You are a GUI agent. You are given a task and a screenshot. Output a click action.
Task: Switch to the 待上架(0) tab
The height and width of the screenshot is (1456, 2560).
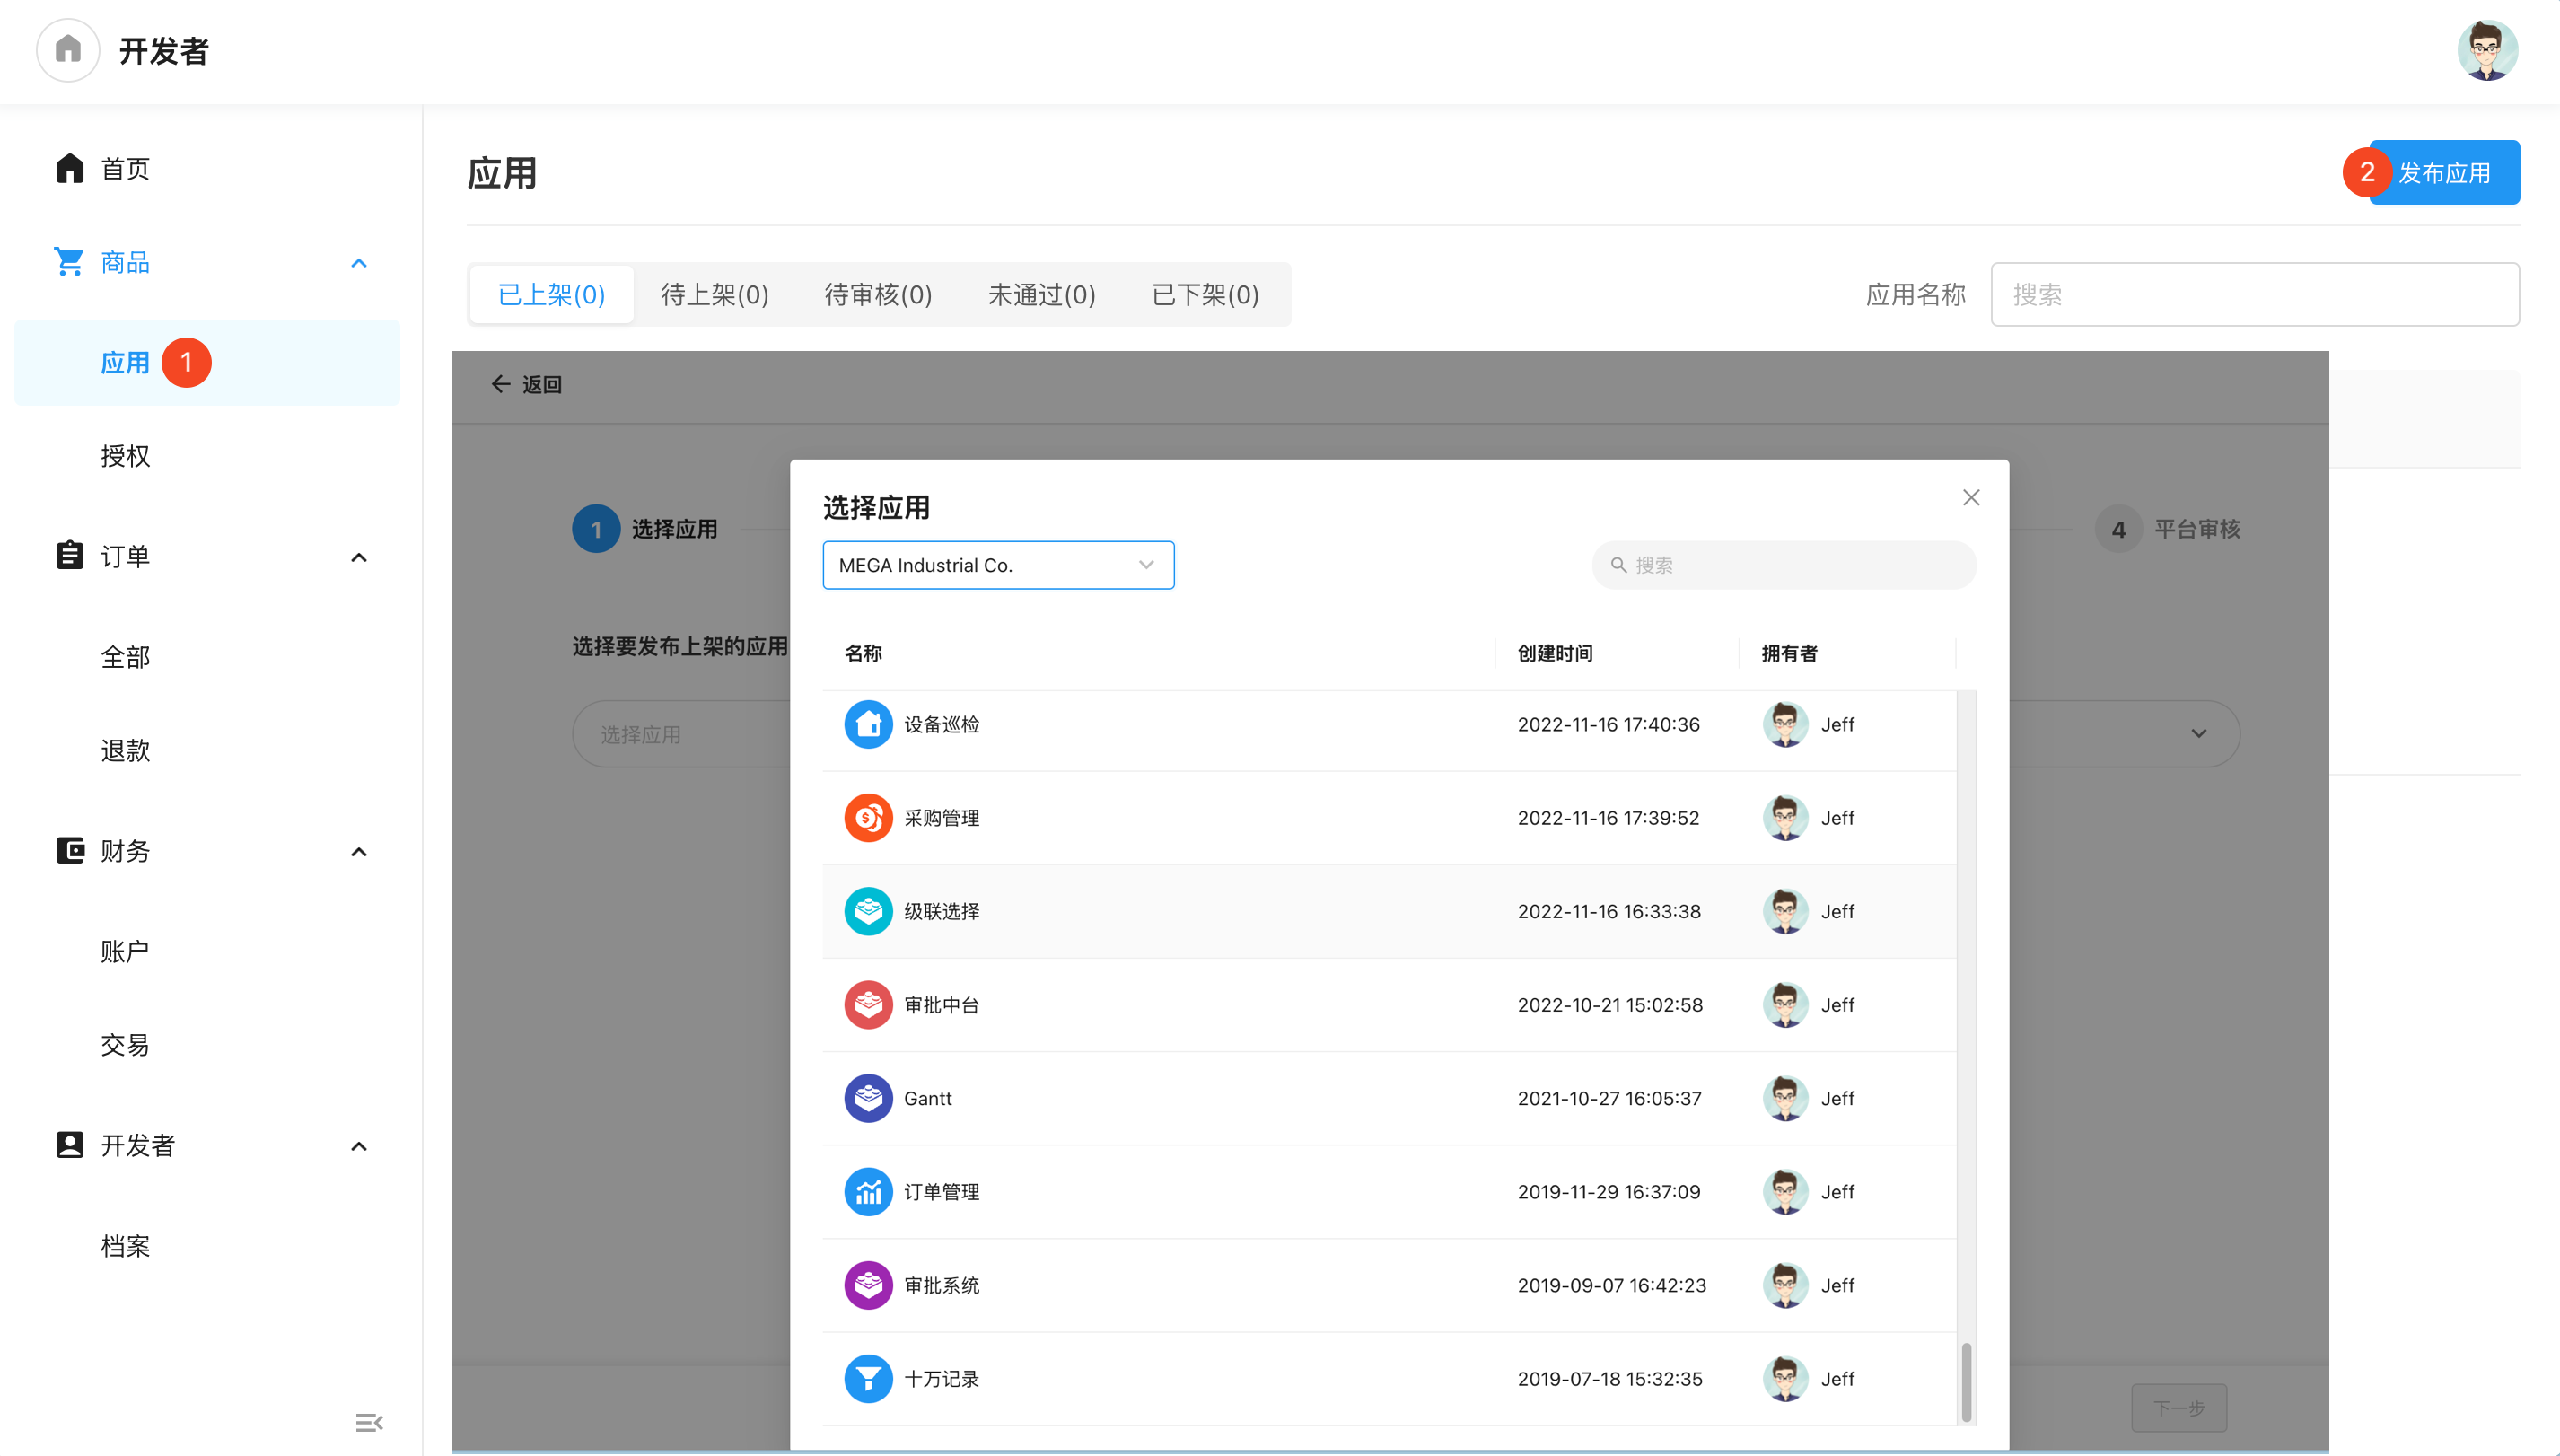714,294
